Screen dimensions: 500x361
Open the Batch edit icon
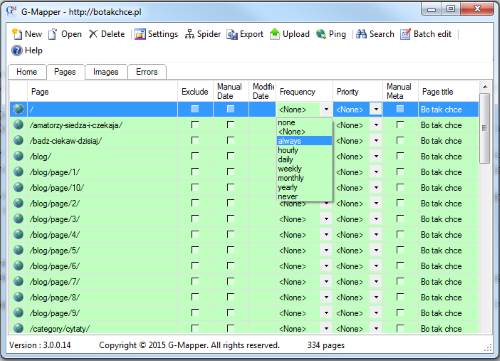(x=405, y=34)
